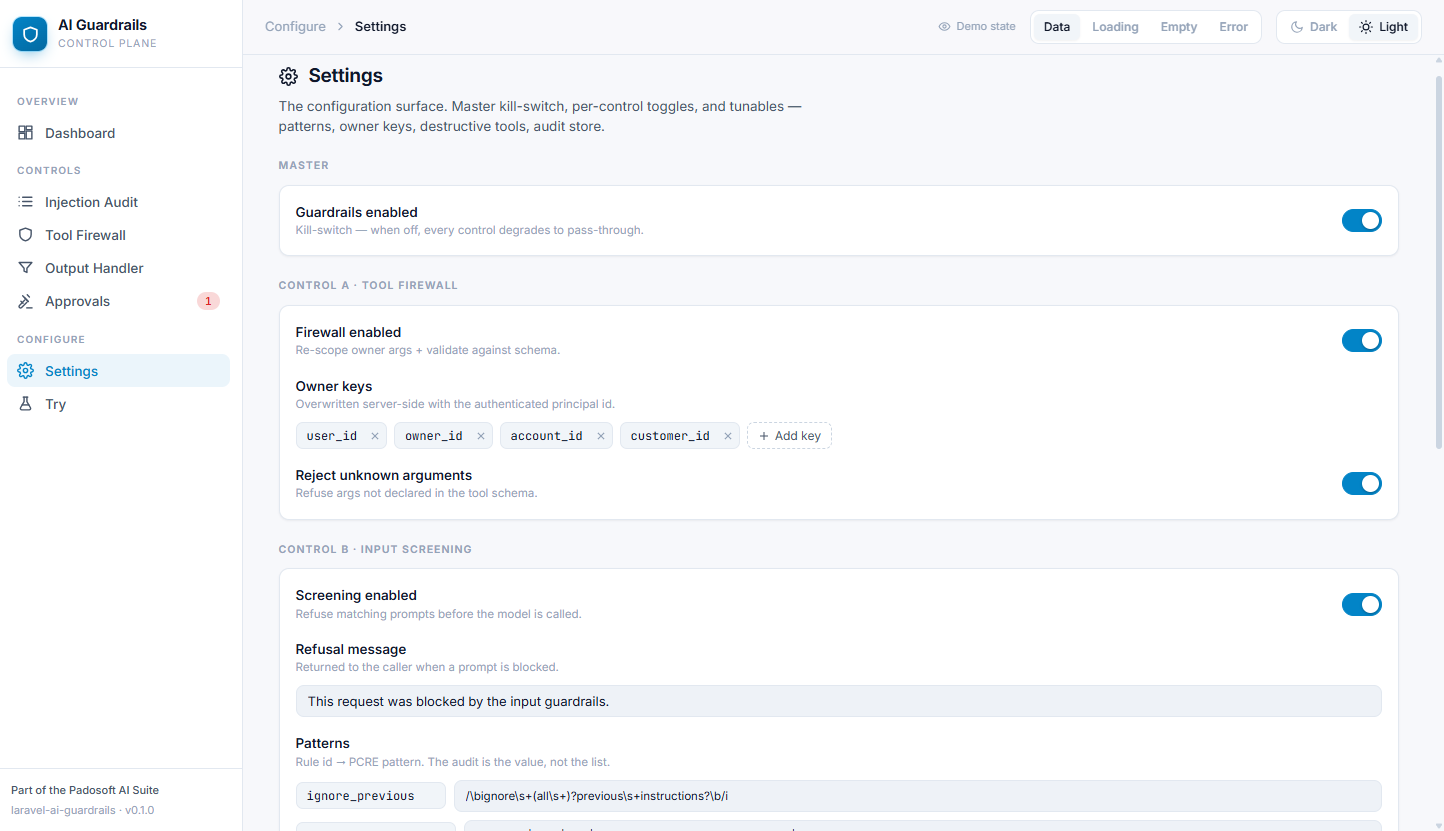Click the Approvals gavel icon
Image resolution: width=1444 pixels, height=831 pixels.
26,301
